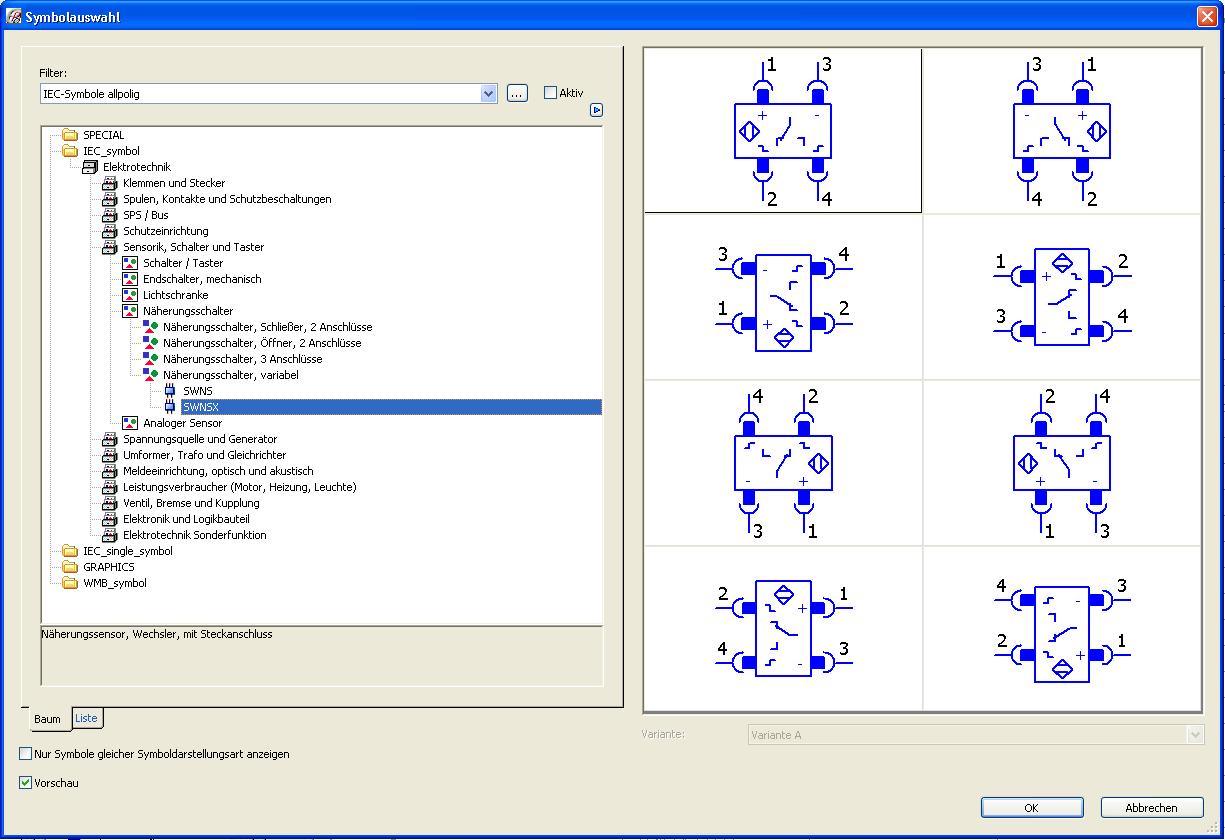The height and width of the screenshot is (840, 1225).
Task: Open the Variante dropdown
Action: 1196,735
